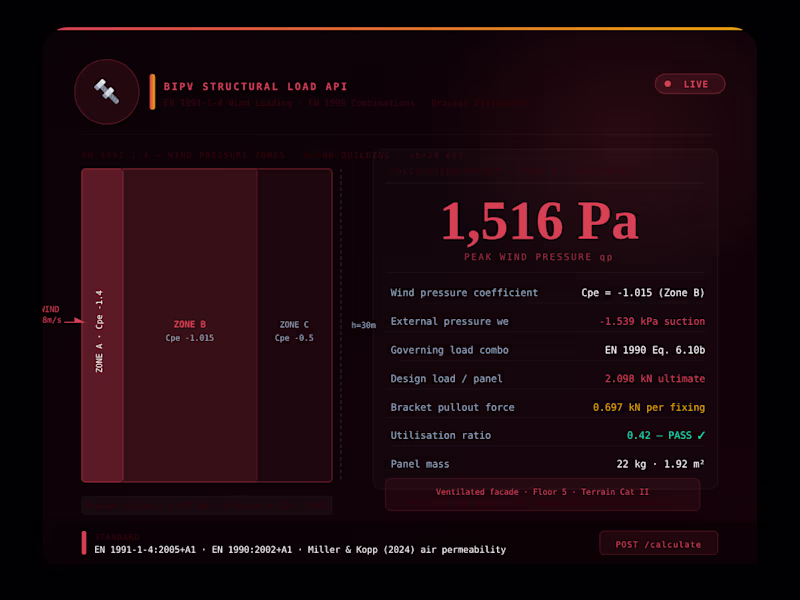The height and width of the screenshot is (600, 800).
Task: Click the POST /calculate button
Action: [658, 544]
